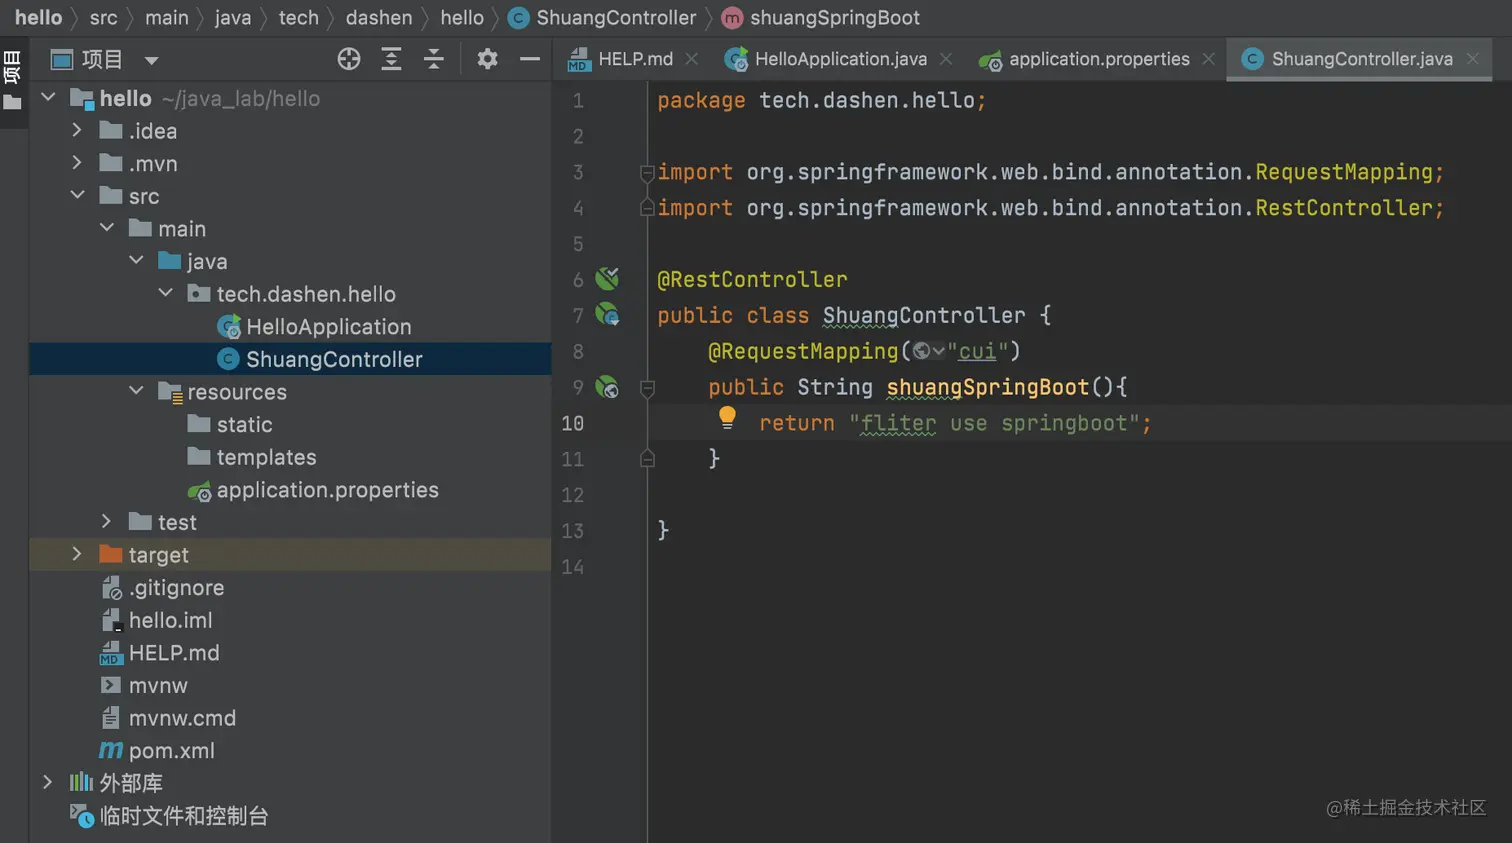Click the "fliter use springboot" string literal
Screen dimensions: 1512x843
pyautogui.click(x=994, y=423)
